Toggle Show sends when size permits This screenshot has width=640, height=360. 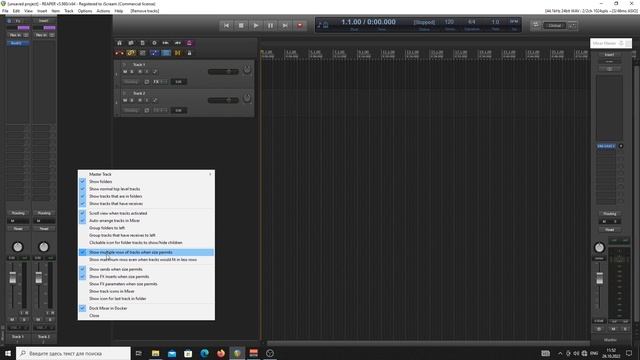coord(146,269)
